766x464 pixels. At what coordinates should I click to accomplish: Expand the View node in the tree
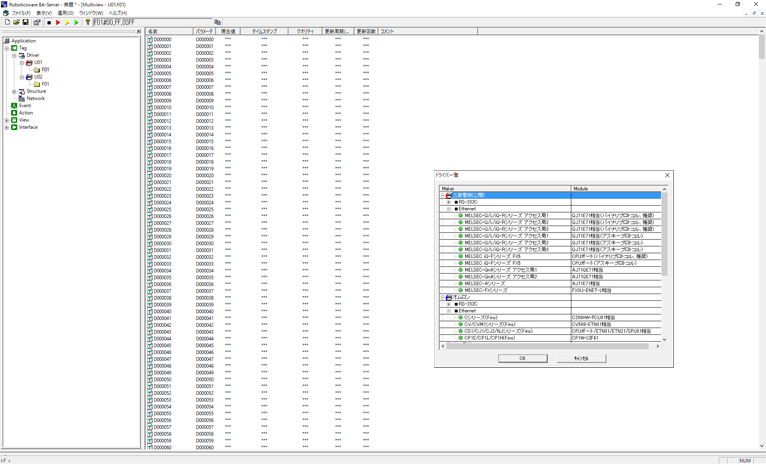tap(7, 120)
